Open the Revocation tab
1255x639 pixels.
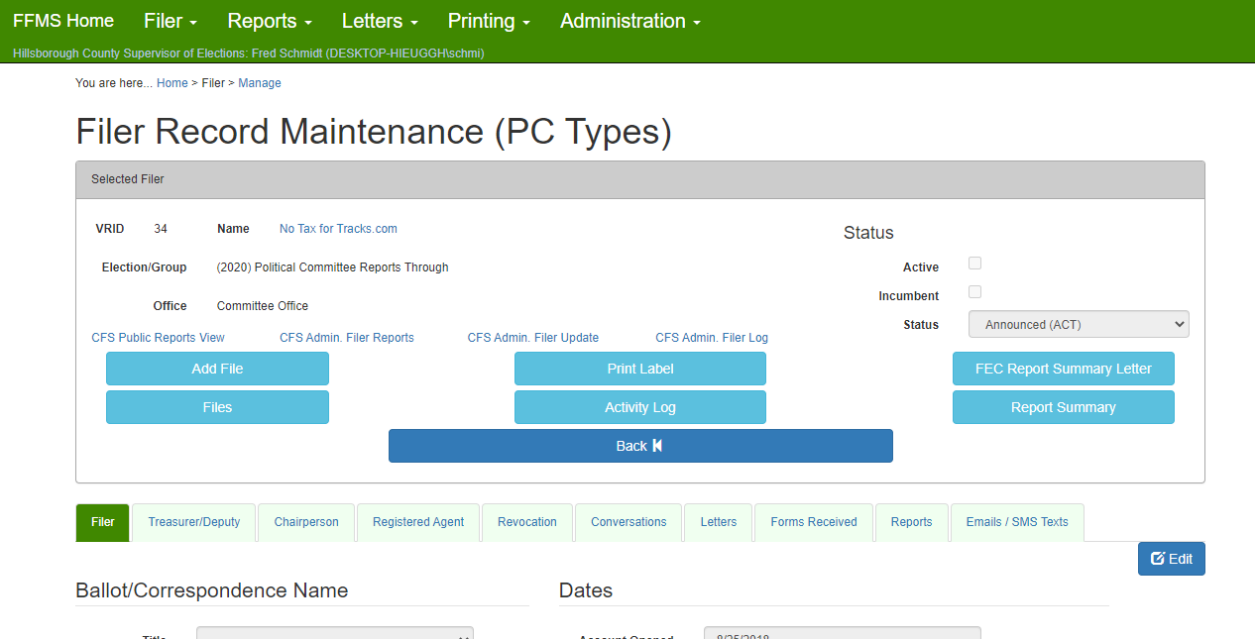(527, 522)
